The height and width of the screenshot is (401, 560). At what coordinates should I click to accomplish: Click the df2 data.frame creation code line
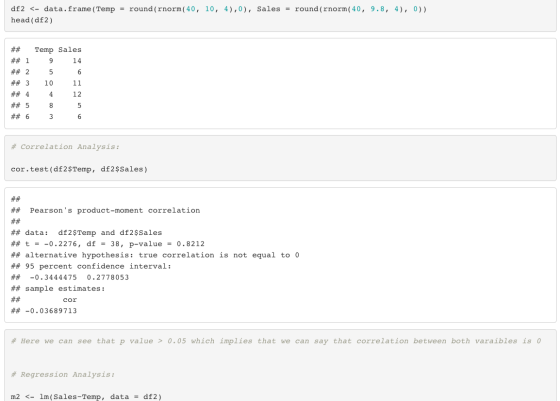tap(219, 9)
